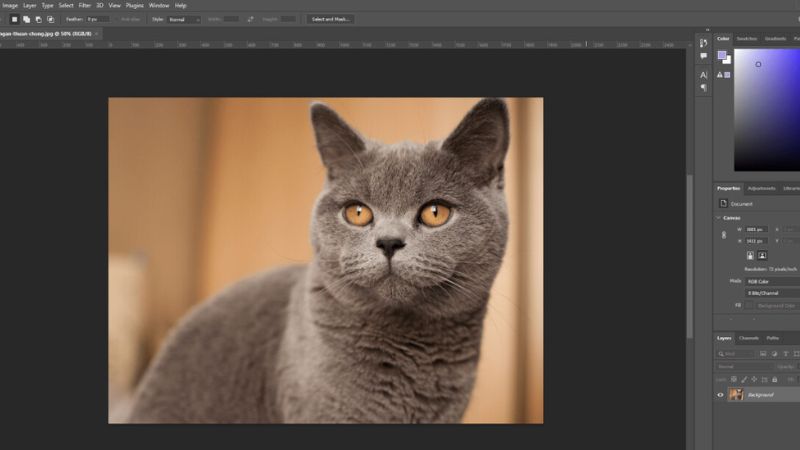The width and height of the screenshot is (800, 450).
Task: Choose the Add to selection icon
Action: click(x=26, y=19)
